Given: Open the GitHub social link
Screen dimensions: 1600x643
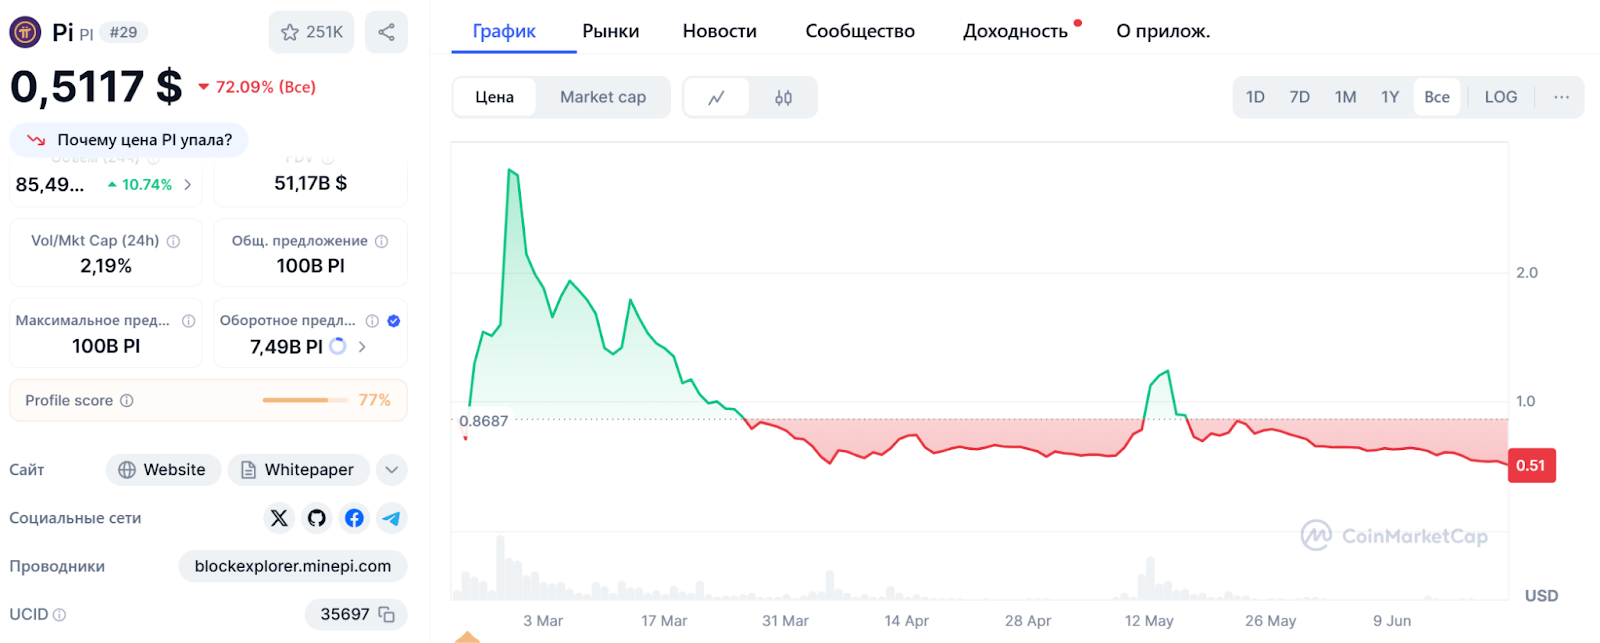Looking at the screenshot, I should point(317,518).
